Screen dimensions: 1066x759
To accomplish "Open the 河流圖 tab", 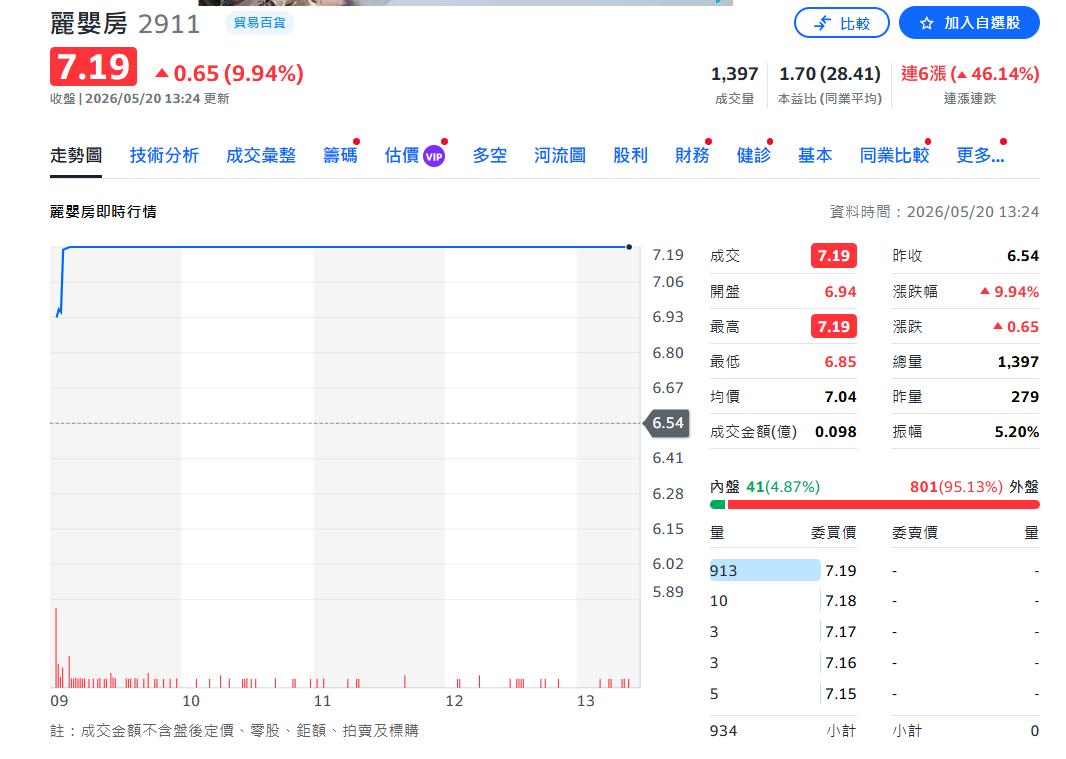I will (x=560, y=156).
